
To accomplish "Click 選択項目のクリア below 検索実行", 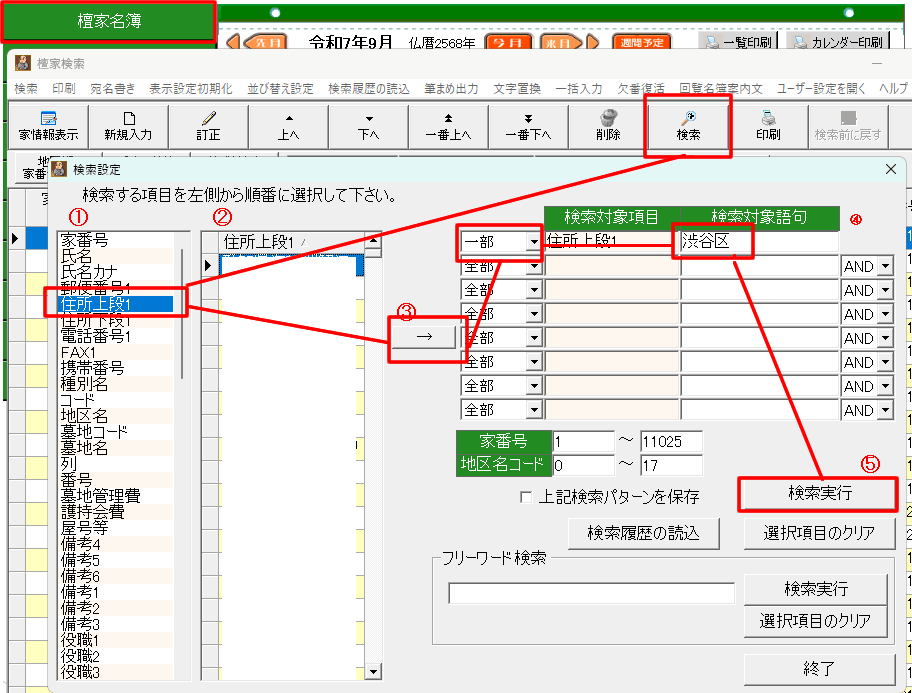I will [819, 533].
